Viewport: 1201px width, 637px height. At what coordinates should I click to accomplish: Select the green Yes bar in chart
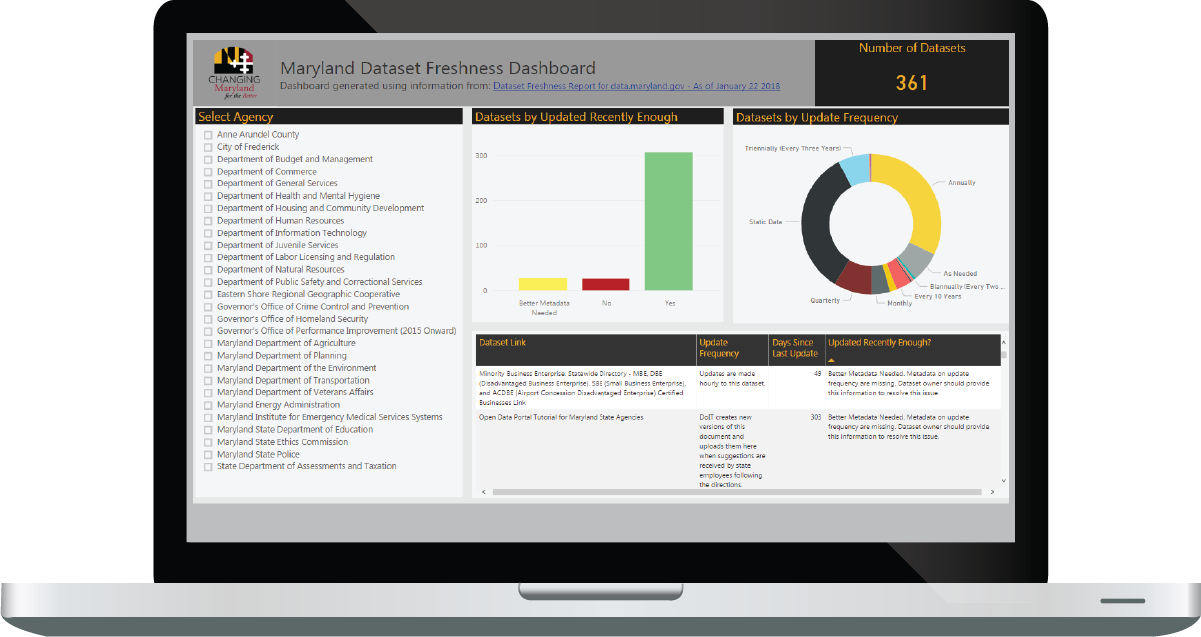click(669, 221)
